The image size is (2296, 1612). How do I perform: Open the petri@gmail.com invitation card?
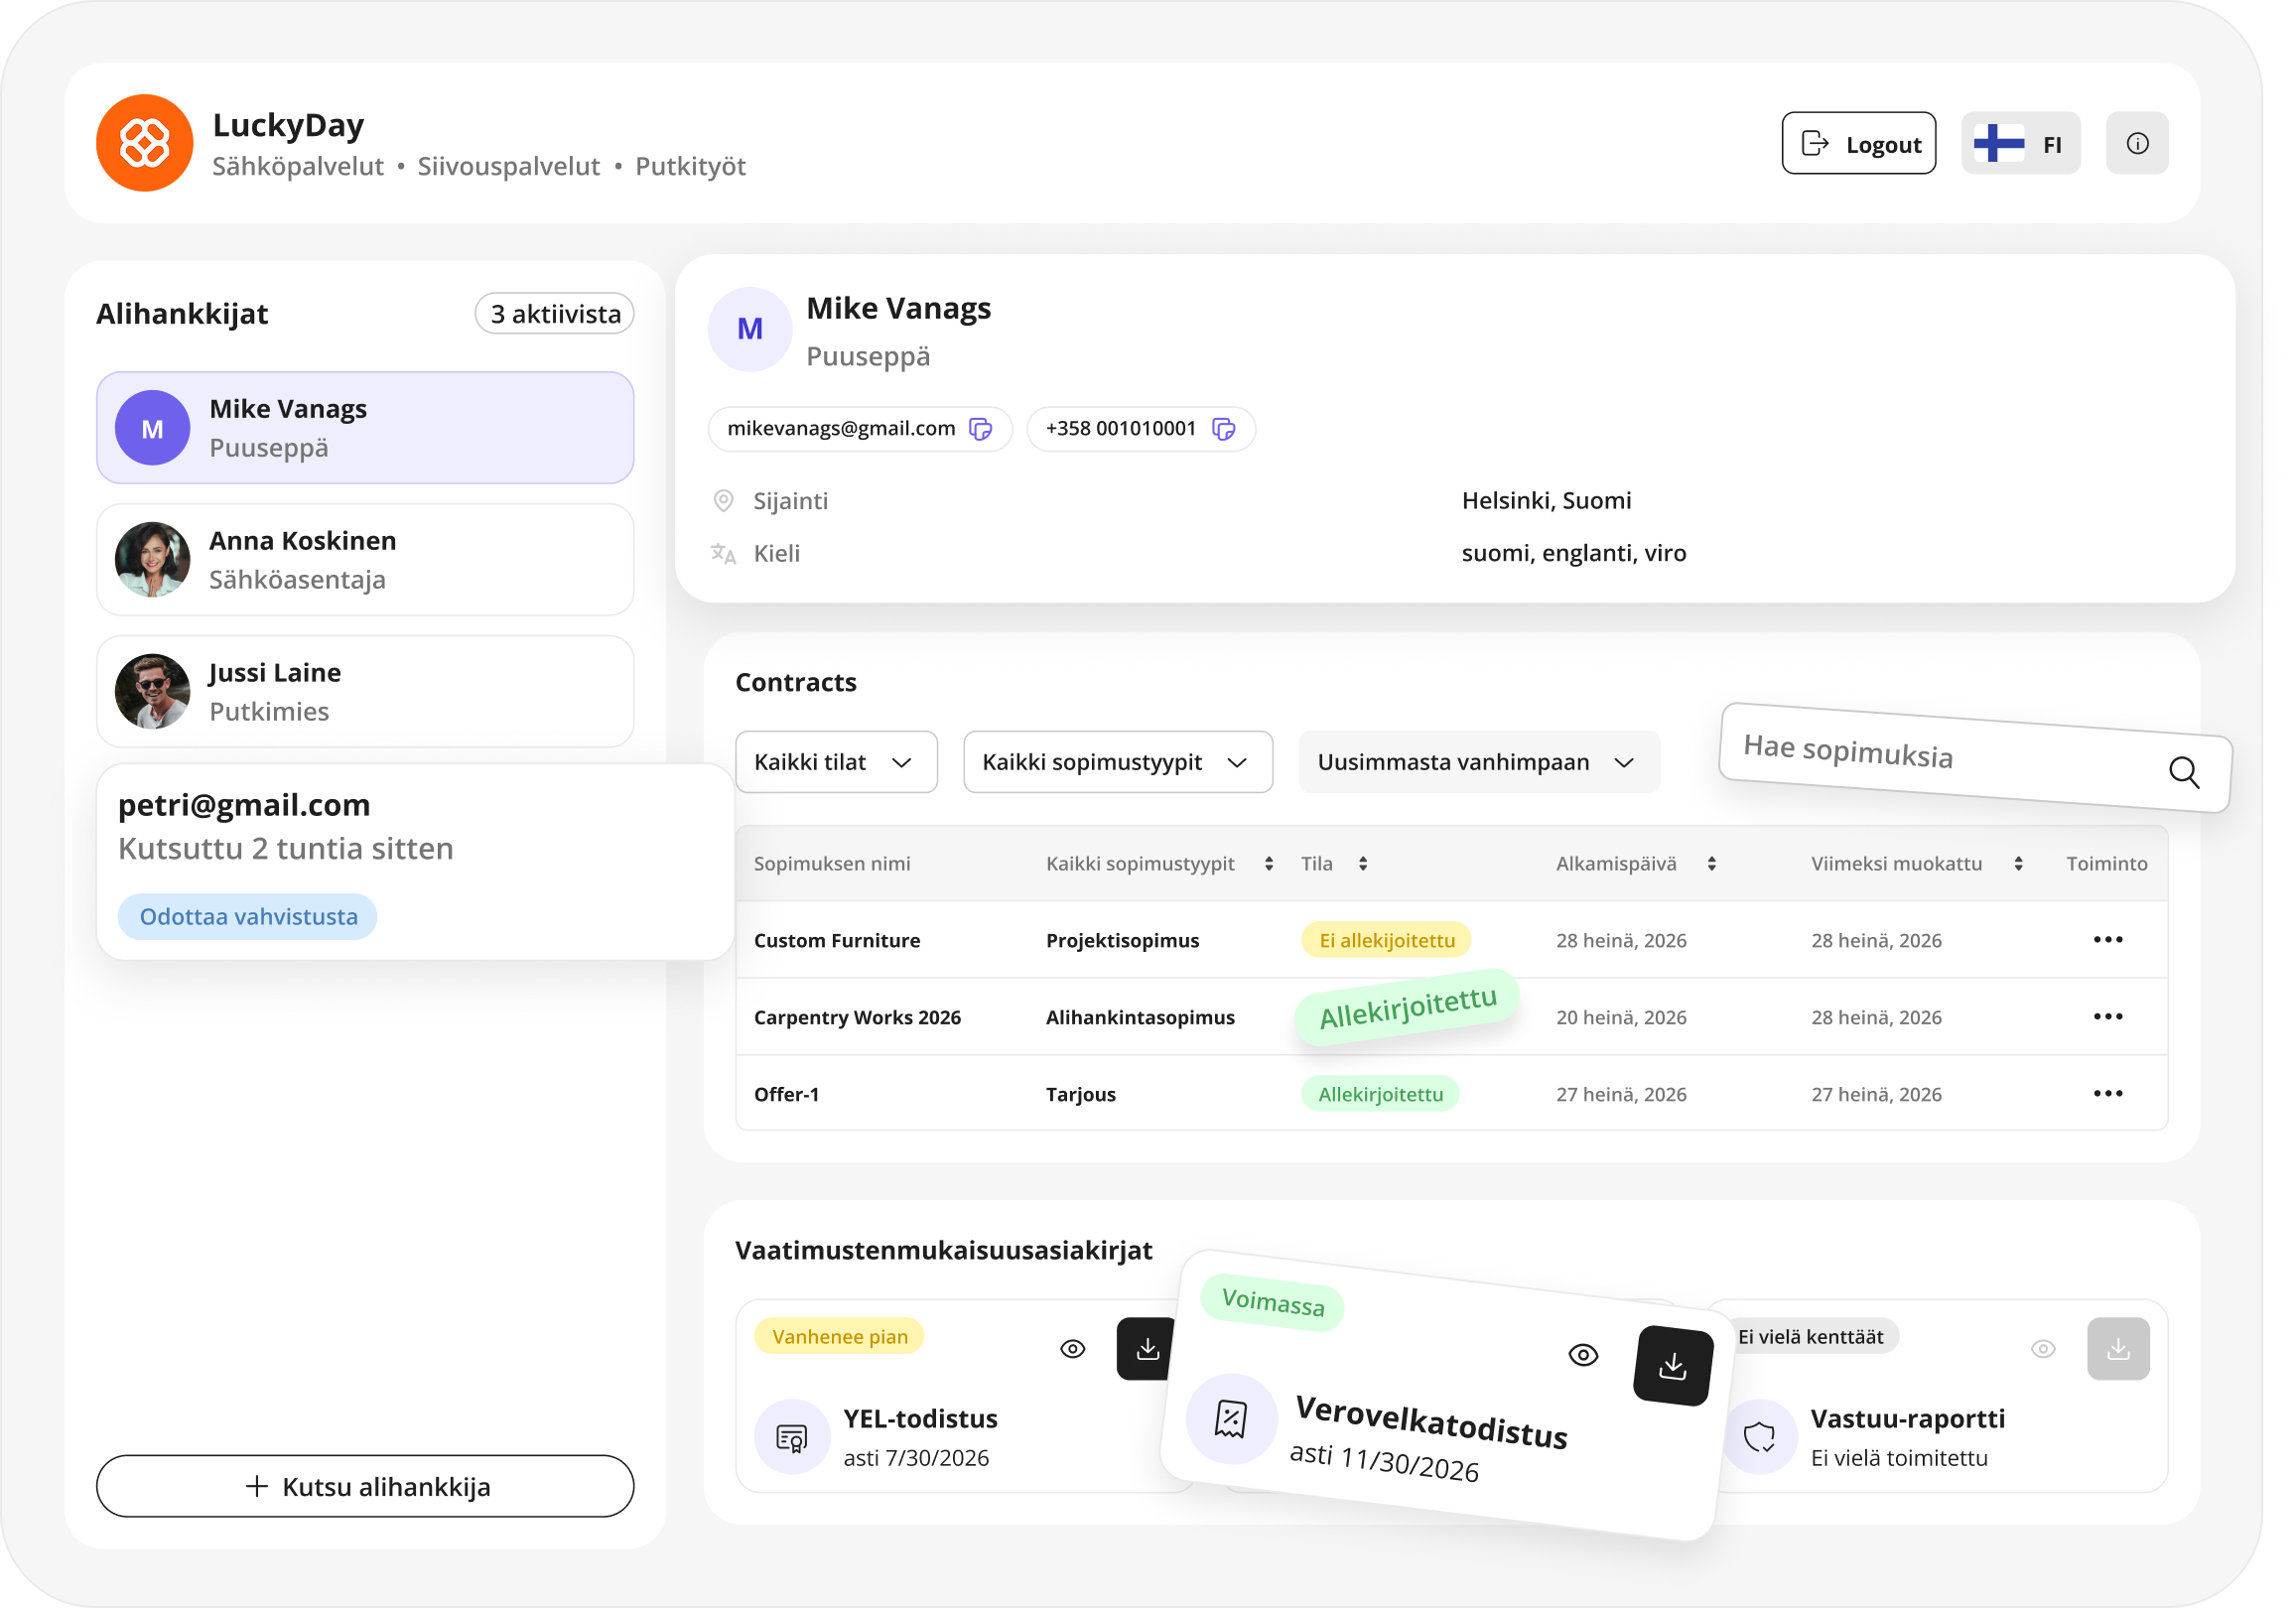point(416,864)
